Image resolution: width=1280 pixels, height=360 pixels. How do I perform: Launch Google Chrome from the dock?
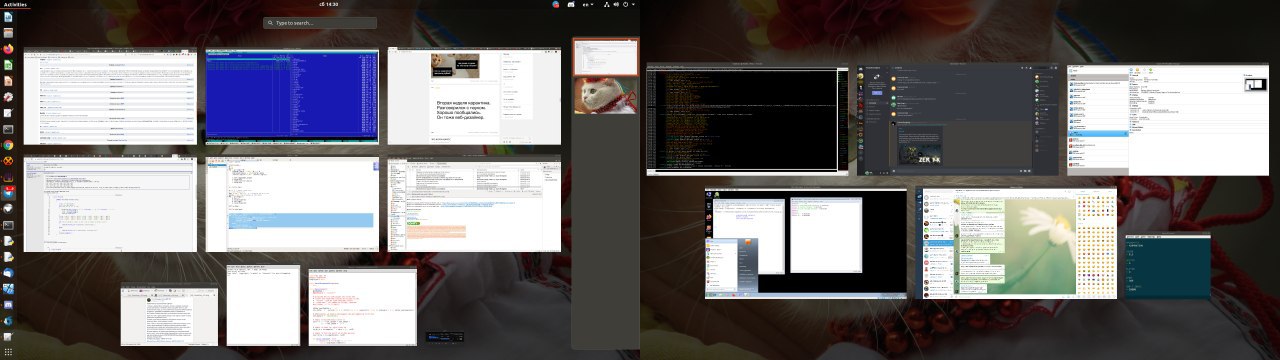[8, 145]
